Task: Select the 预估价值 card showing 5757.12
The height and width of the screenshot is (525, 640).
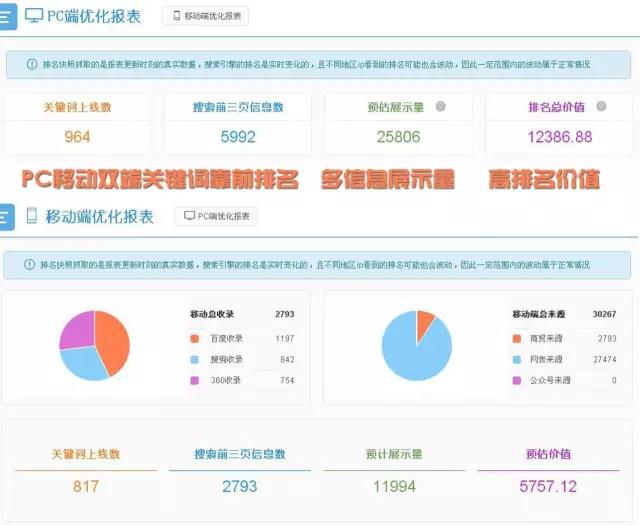Action: (x=548, y=471)
